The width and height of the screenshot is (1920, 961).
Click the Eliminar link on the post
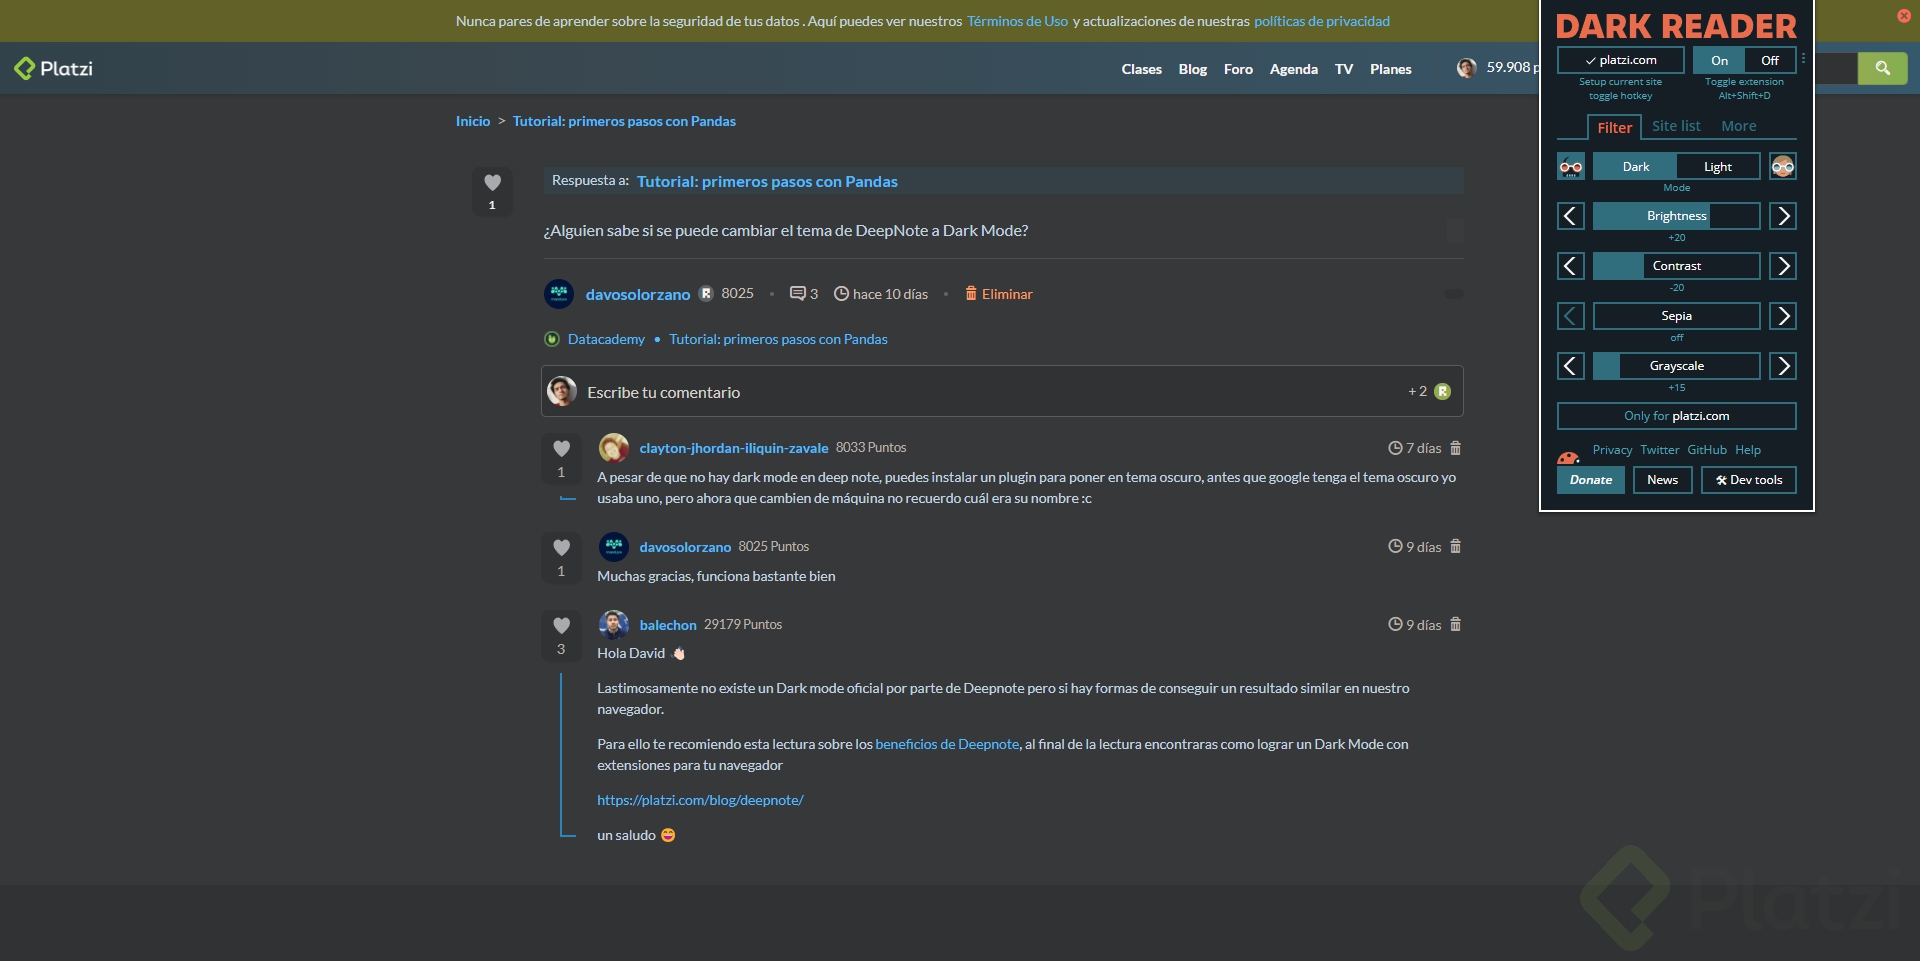click(x=1007, y=294)
